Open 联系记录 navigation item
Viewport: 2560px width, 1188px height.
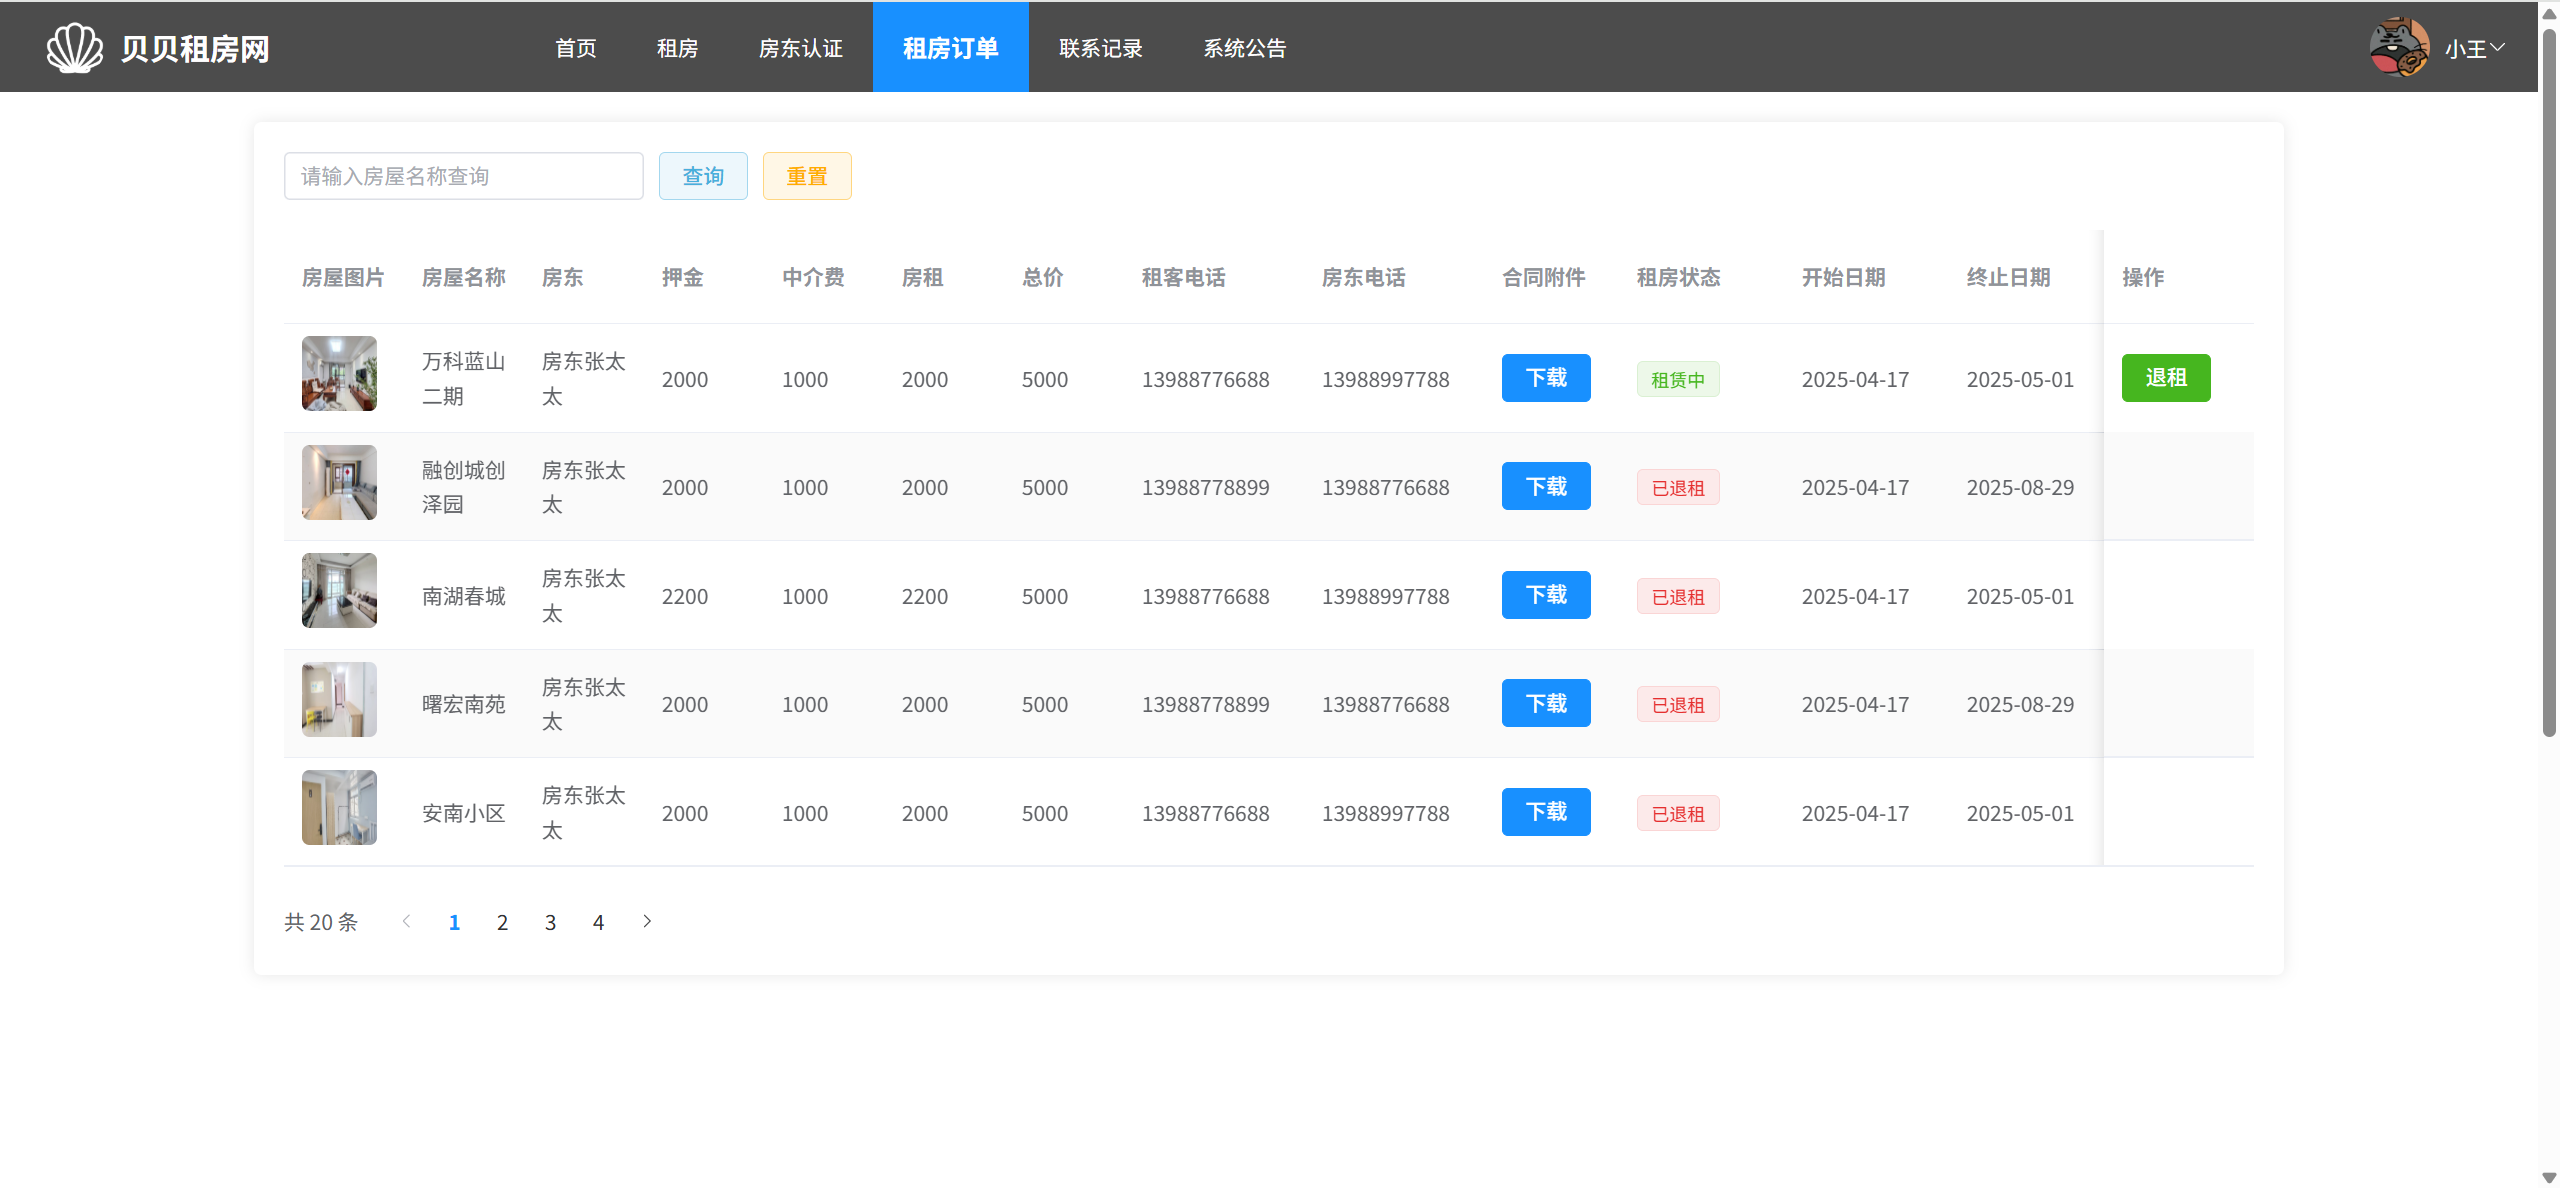coord(1100,48)
